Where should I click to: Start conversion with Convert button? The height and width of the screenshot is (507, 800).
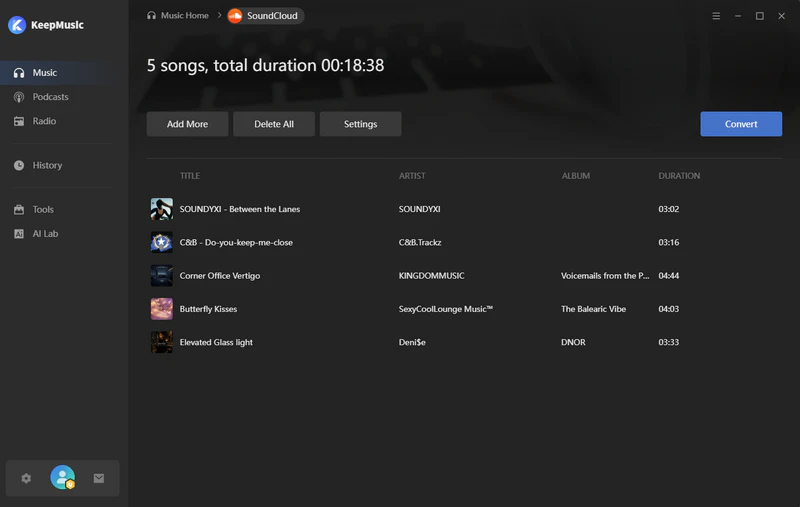click(x=741, y=124)
